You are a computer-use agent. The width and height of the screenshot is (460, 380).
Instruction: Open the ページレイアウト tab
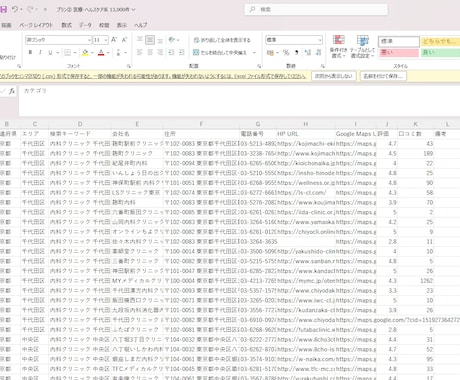tap(36, 25)
